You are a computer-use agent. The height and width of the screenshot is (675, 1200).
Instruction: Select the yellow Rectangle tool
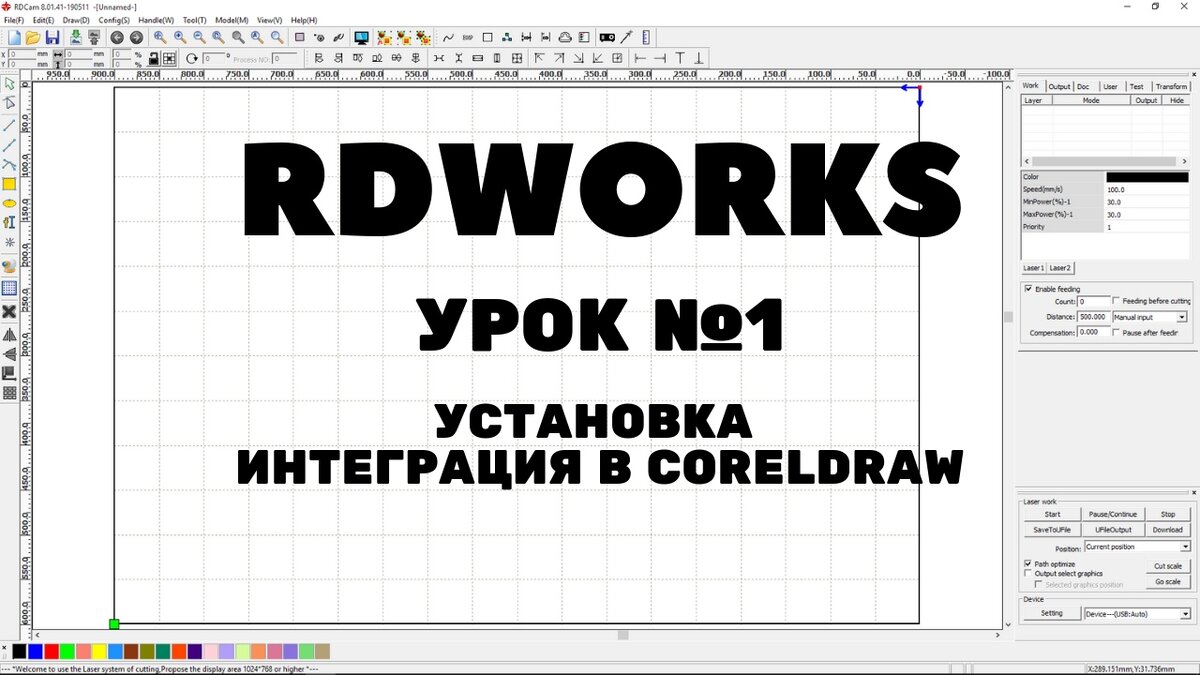(10, 184)
